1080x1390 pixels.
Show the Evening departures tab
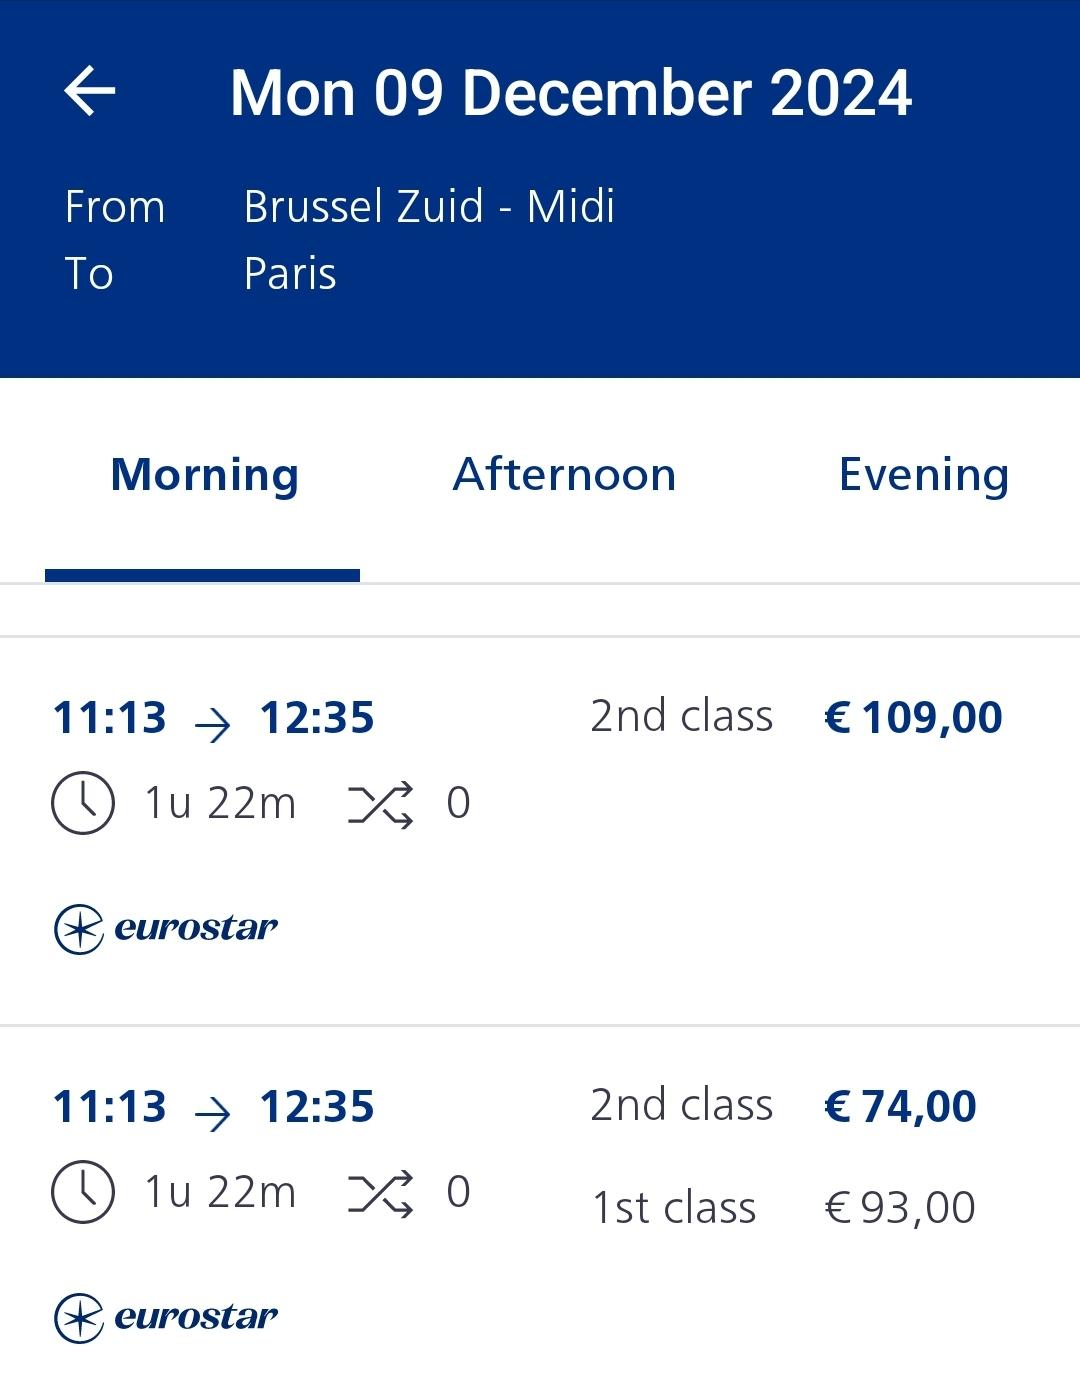(923, 475)
